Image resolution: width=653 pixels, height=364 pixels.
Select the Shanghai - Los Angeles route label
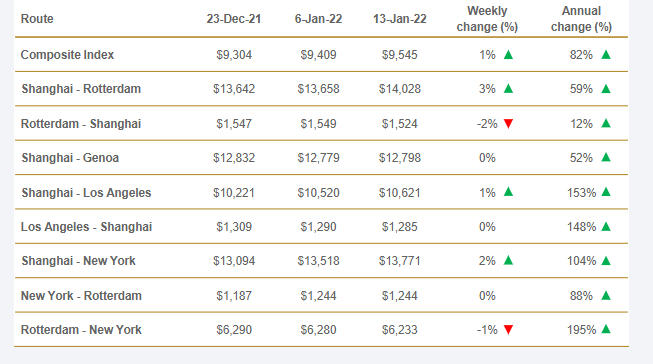point(86,192)
